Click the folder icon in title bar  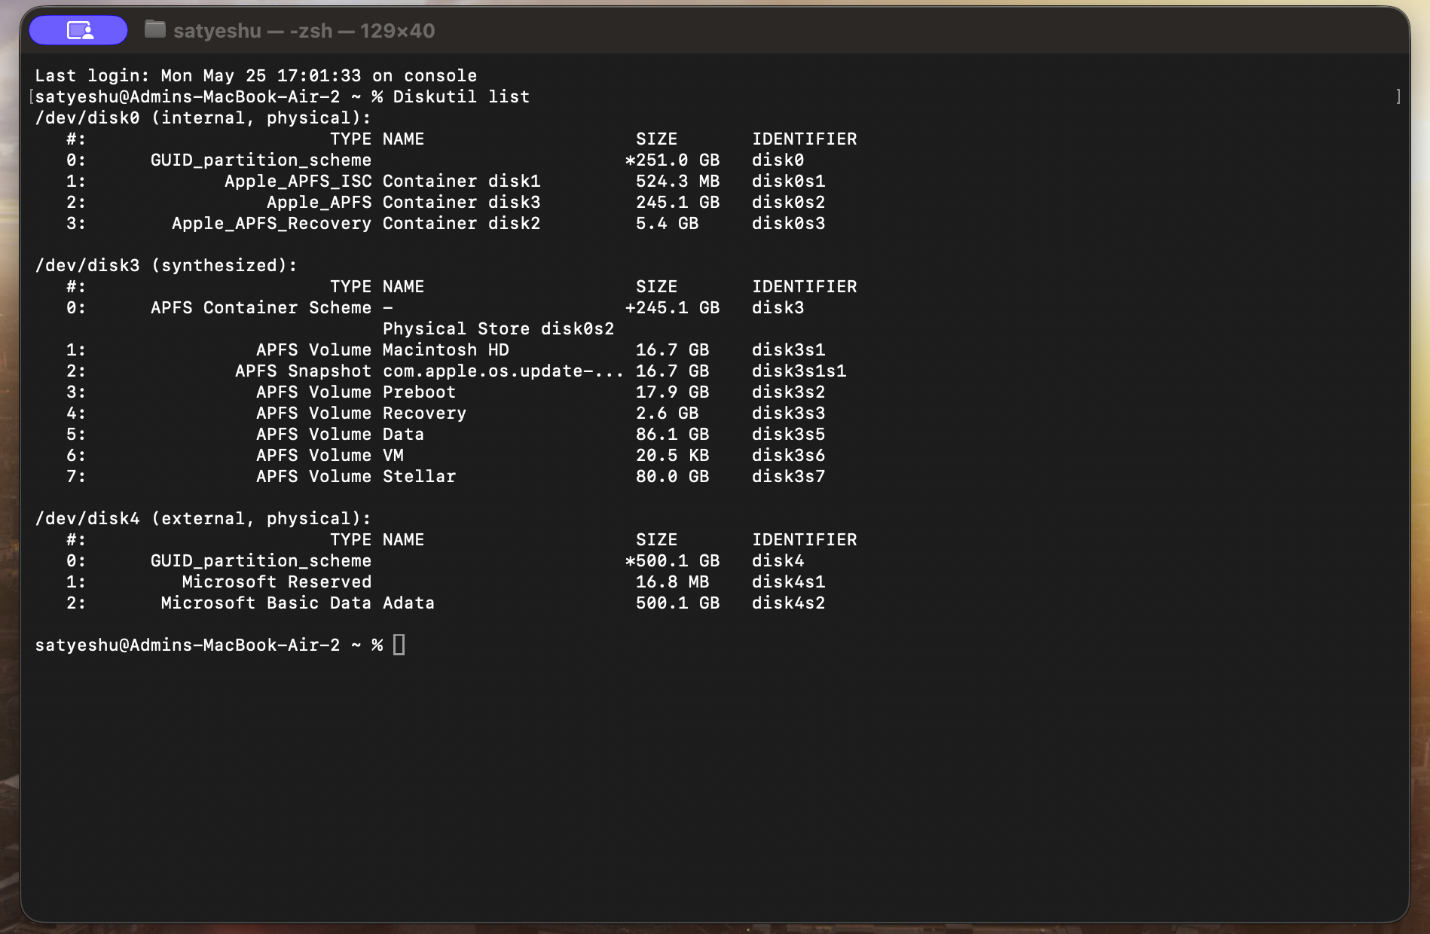pyautogui.click(x=154, y=29)
